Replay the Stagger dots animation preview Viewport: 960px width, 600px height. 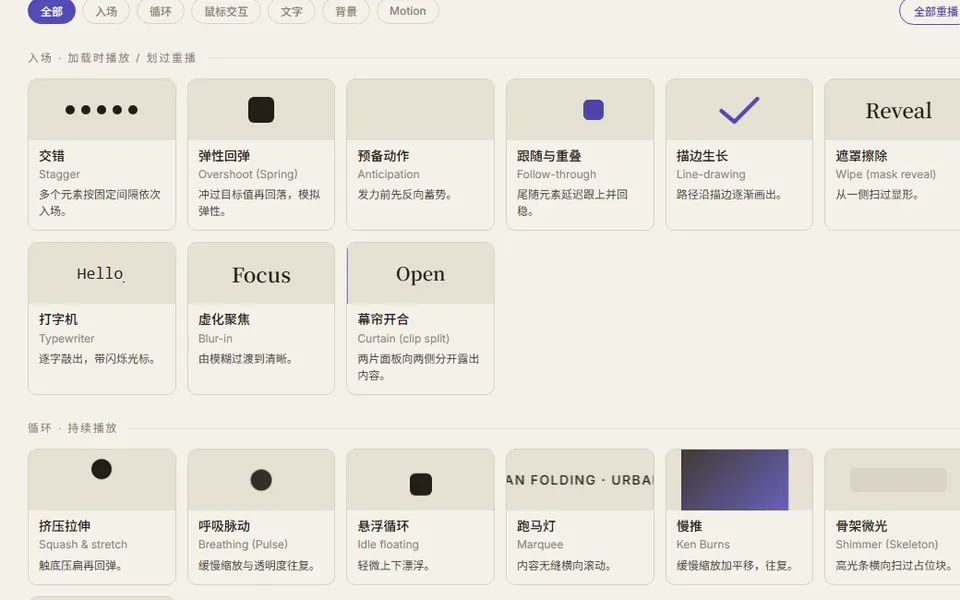pos(102,110)
